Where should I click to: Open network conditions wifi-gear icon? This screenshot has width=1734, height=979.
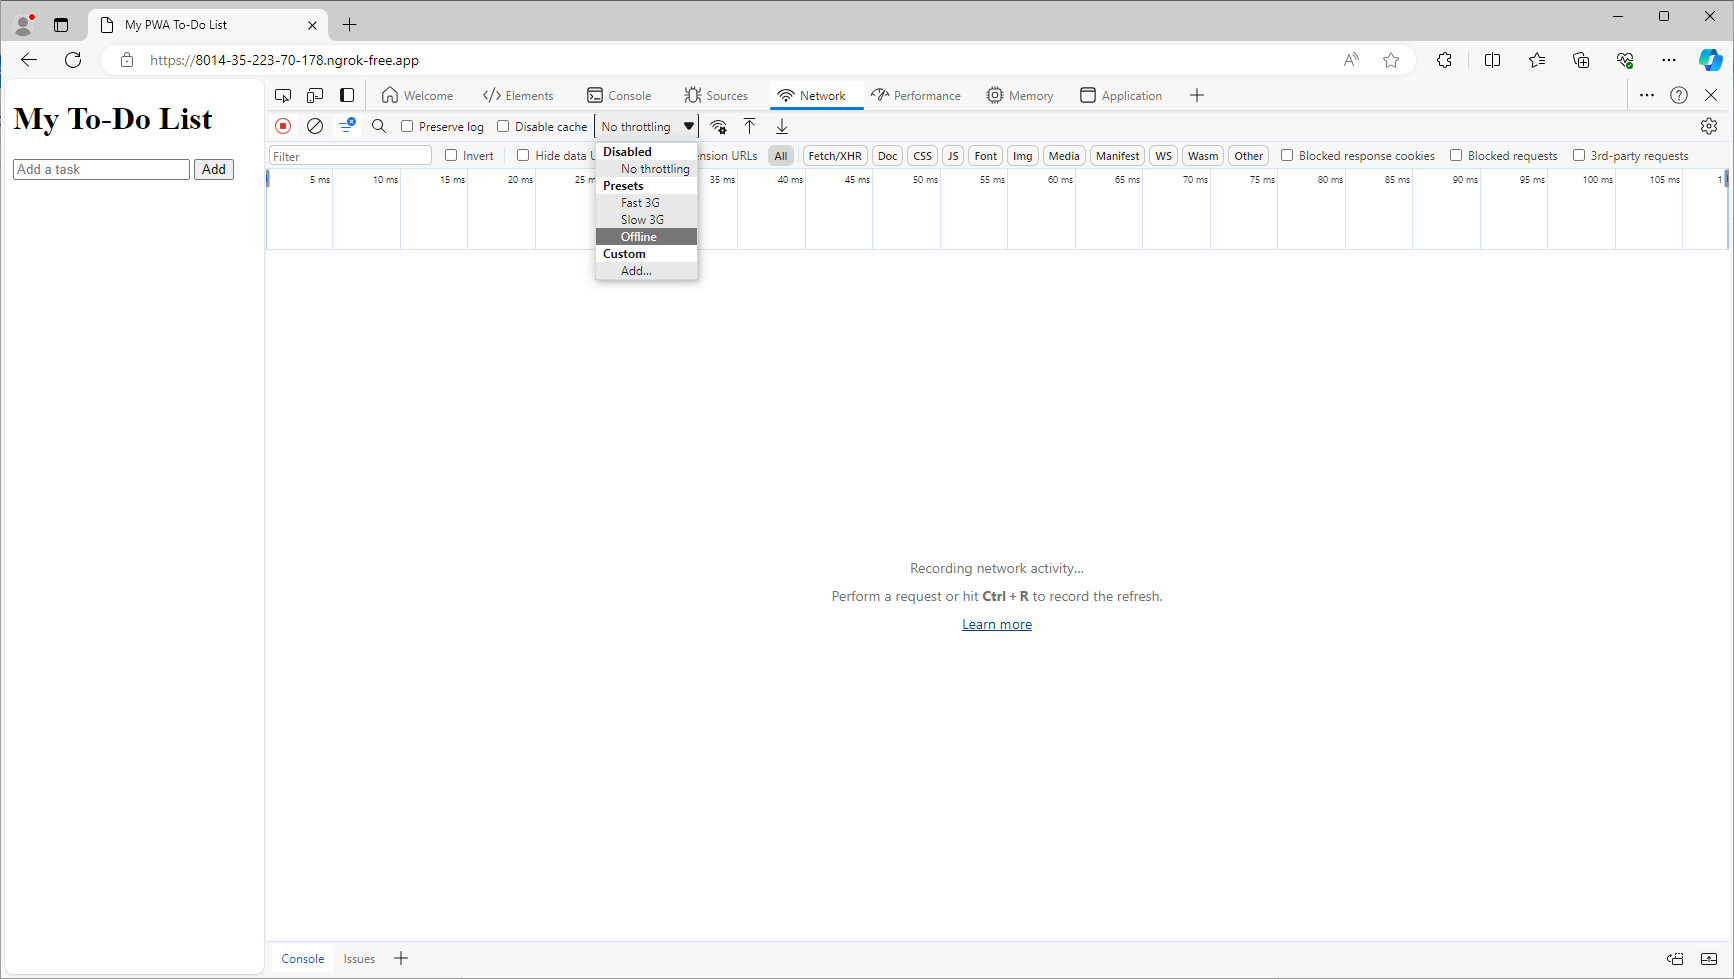click(718, 126)
